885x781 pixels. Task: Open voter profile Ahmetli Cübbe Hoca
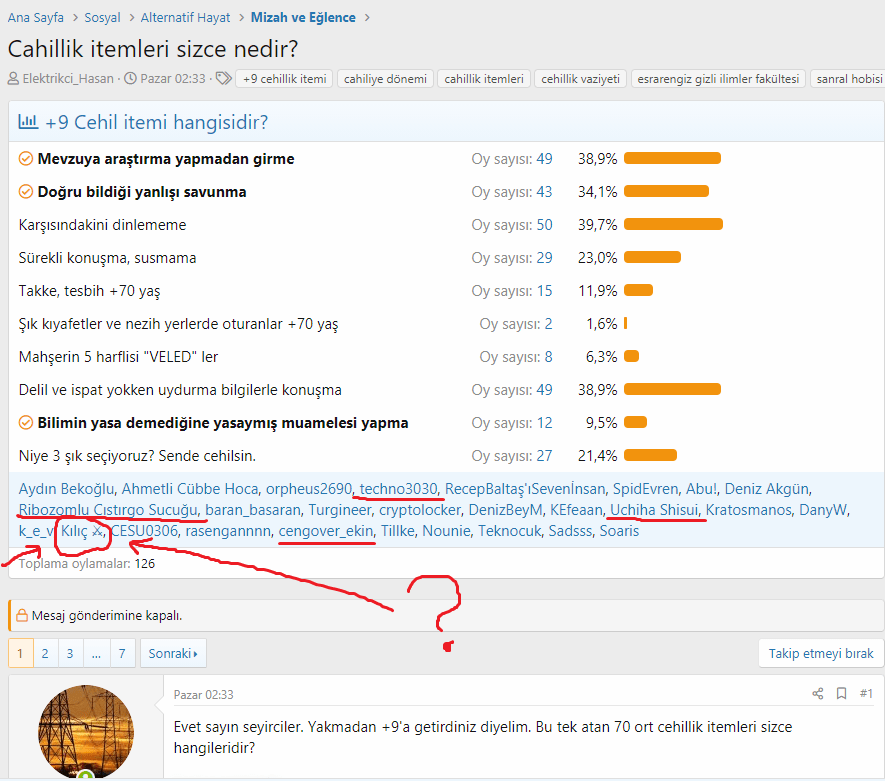pyautogui.click(x=190, y=489)
